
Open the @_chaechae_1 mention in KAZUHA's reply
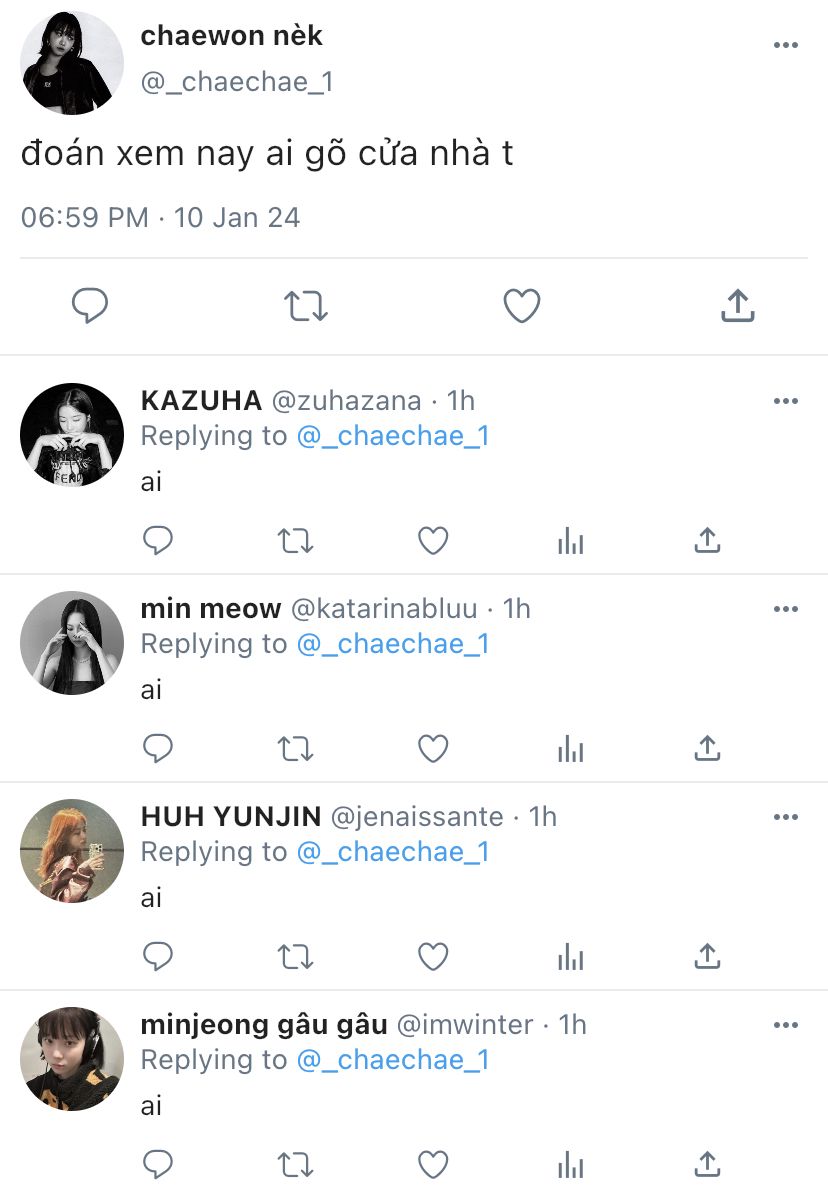(393, 436)
